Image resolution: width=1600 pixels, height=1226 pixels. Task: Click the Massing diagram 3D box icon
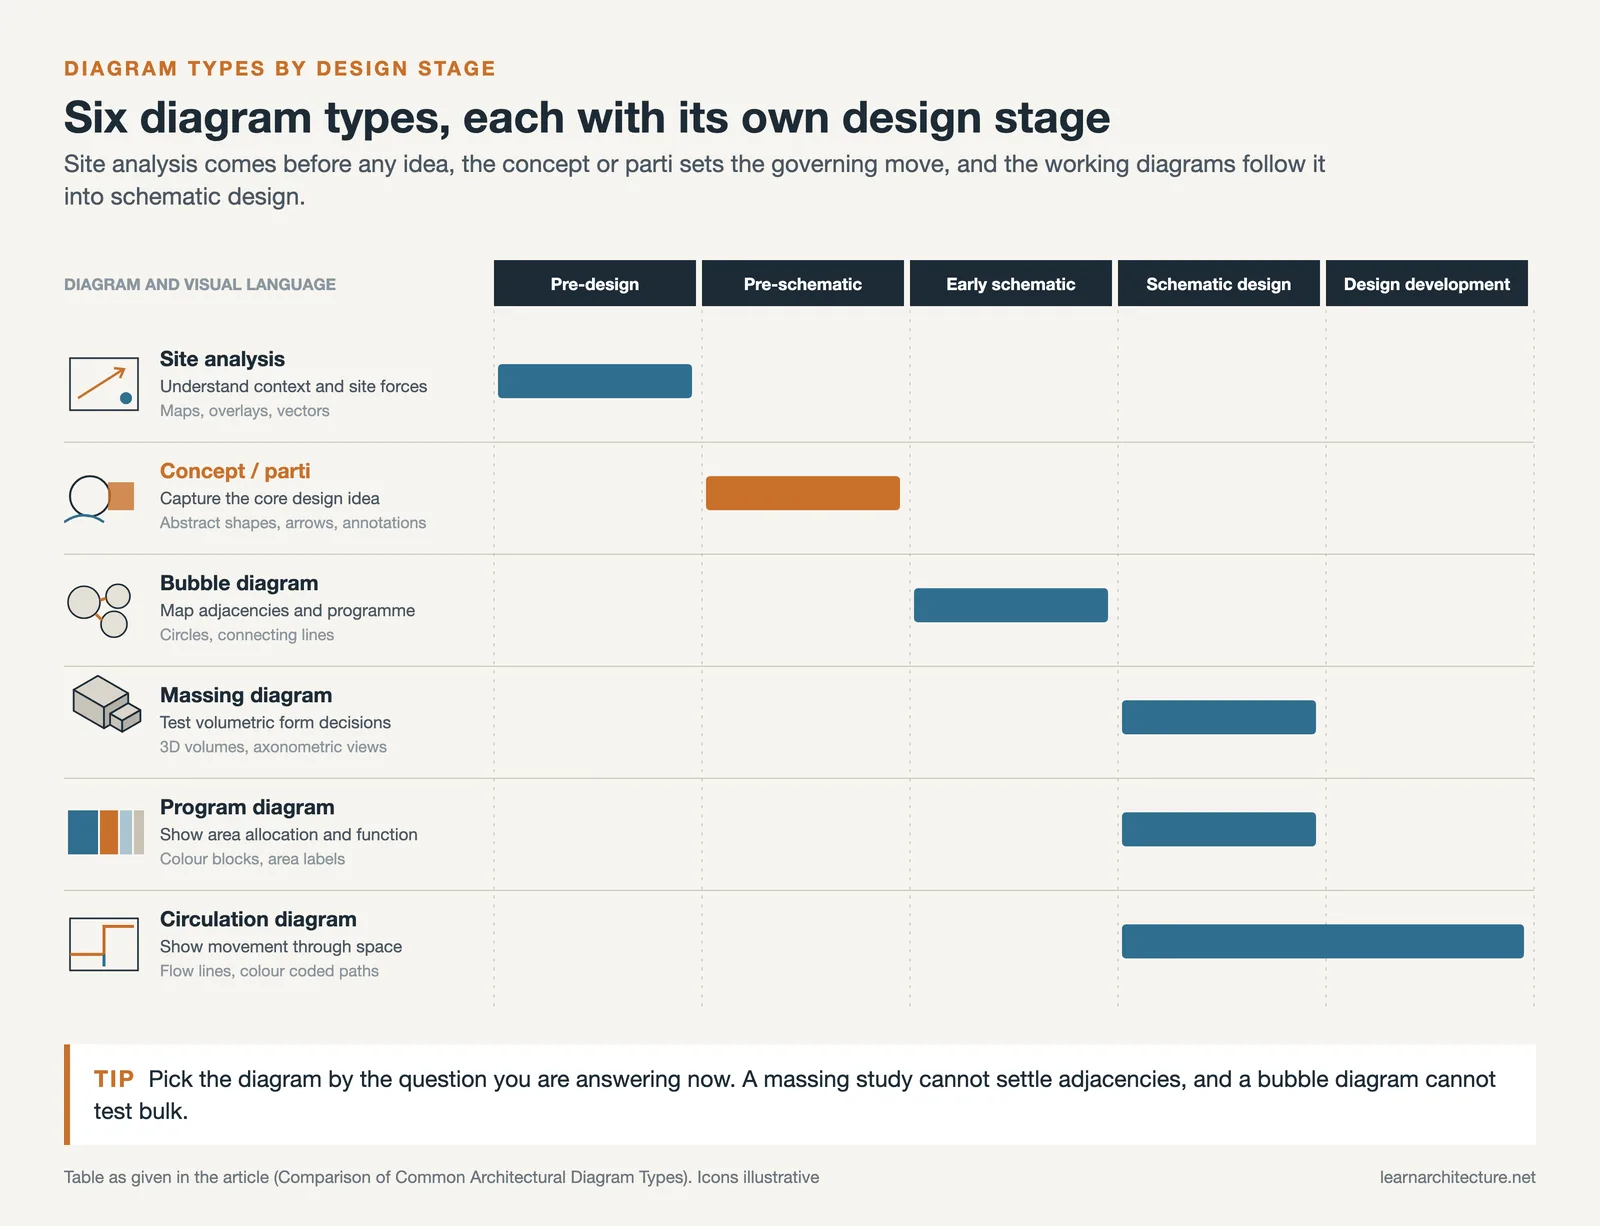106,704
